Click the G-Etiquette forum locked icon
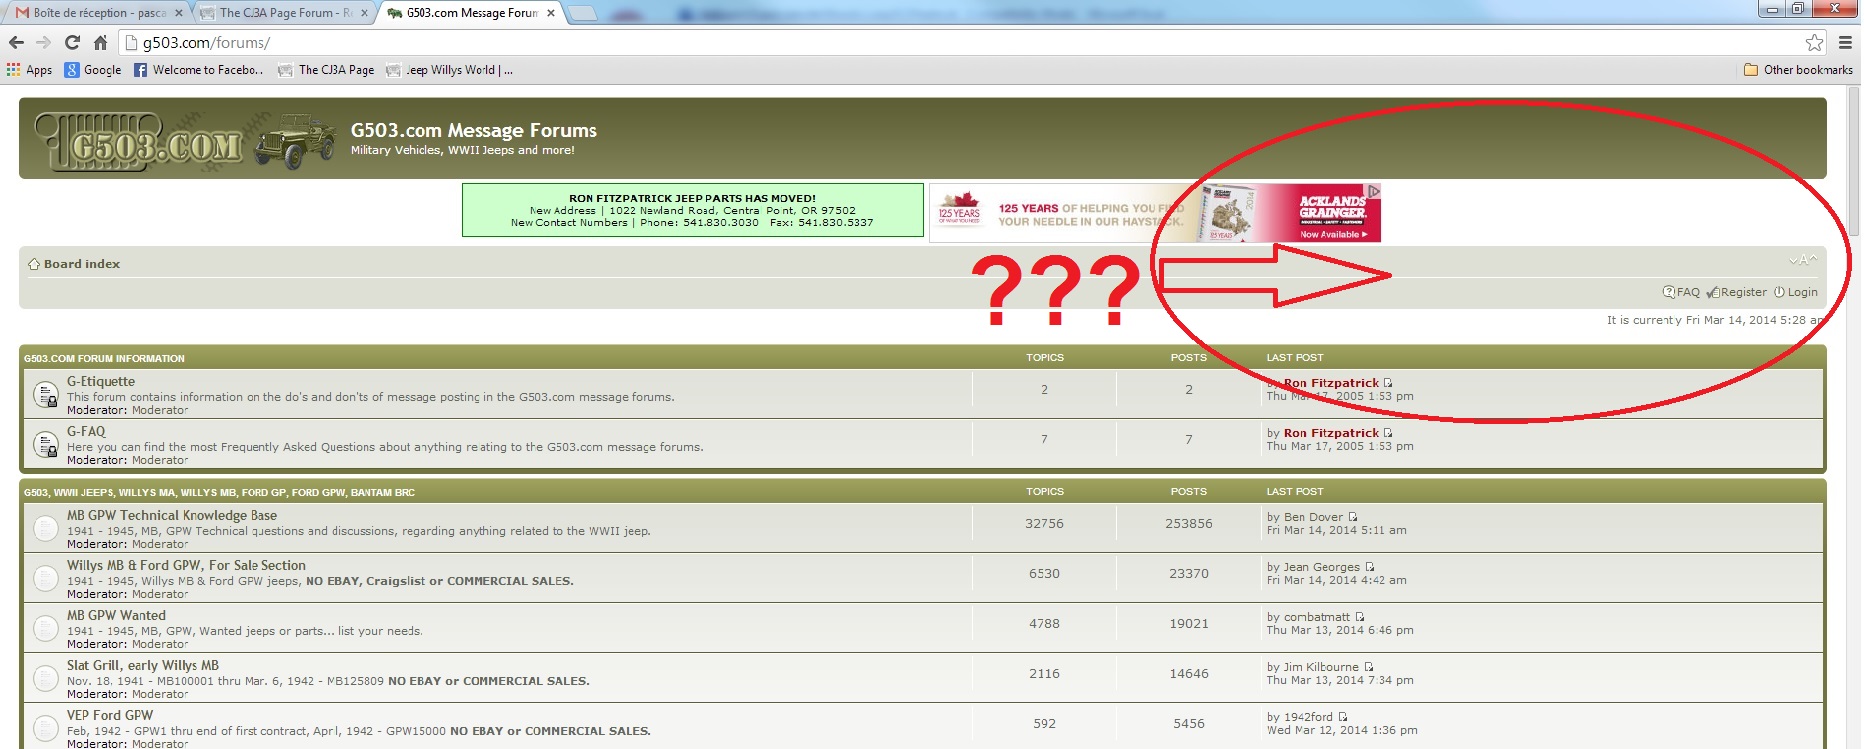 click(x=46, y=394)
